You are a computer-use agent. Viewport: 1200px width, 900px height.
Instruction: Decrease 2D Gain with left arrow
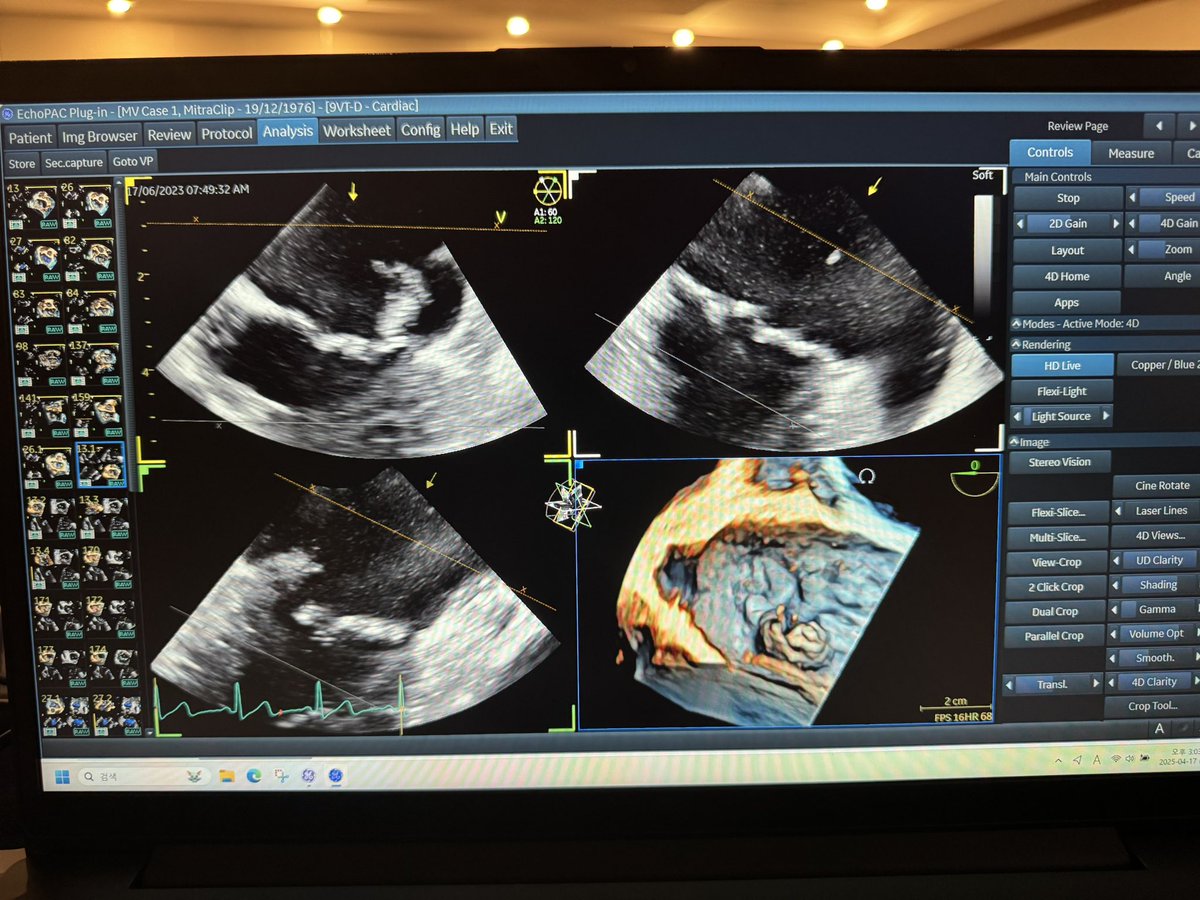(1020, 224)
